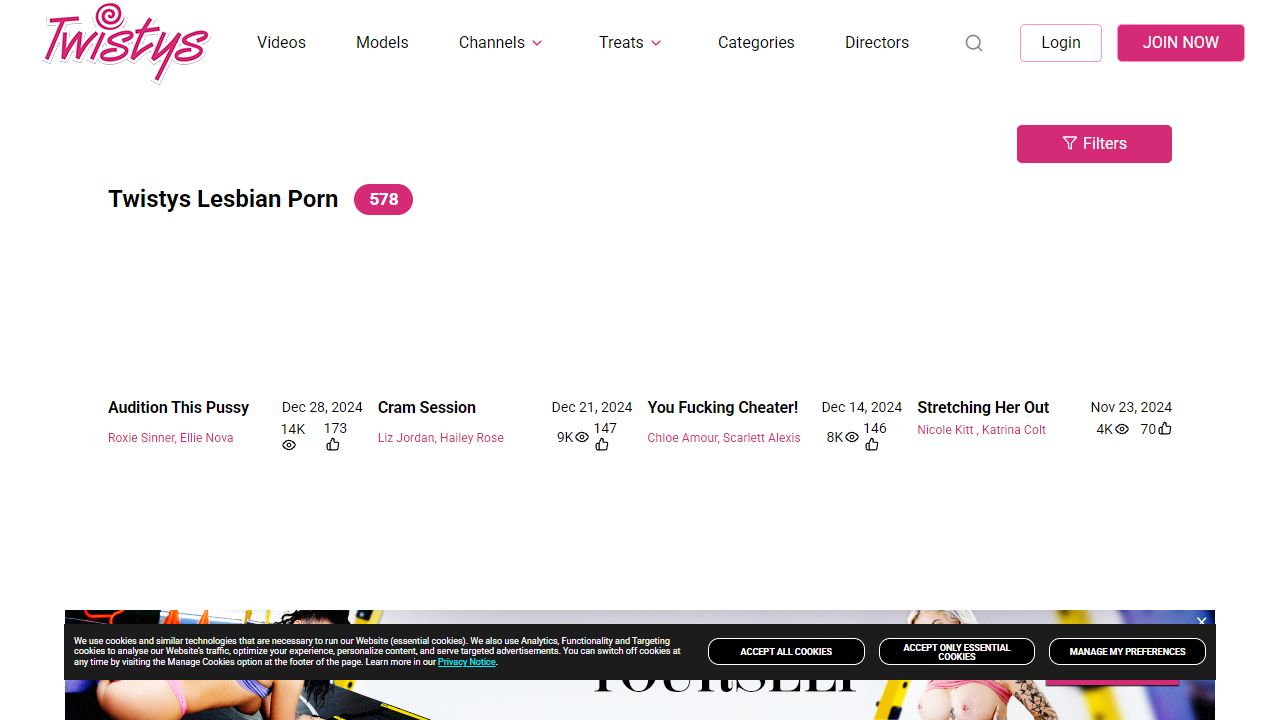Open the Privacy Notice link
This screenshot has width=1280, height=720.
coord(466,662)
